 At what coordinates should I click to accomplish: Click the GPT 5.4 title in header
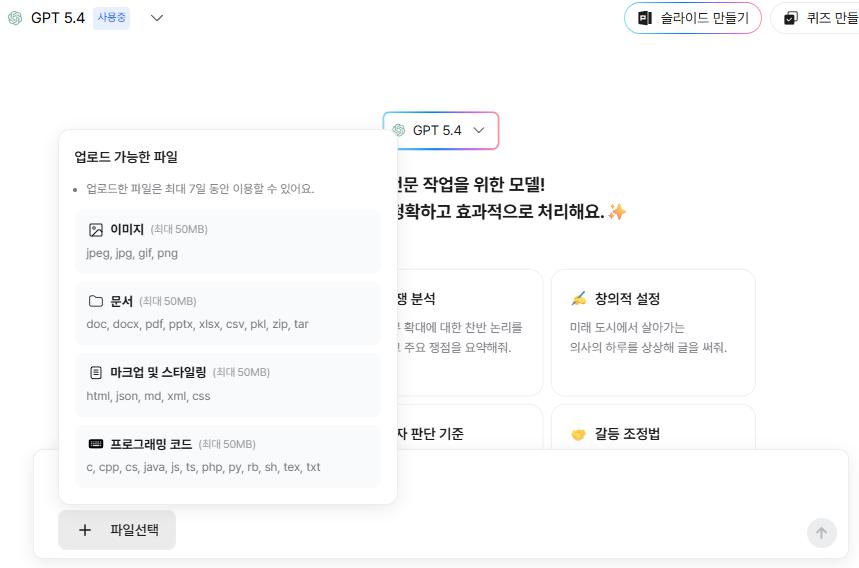(58, 18)
